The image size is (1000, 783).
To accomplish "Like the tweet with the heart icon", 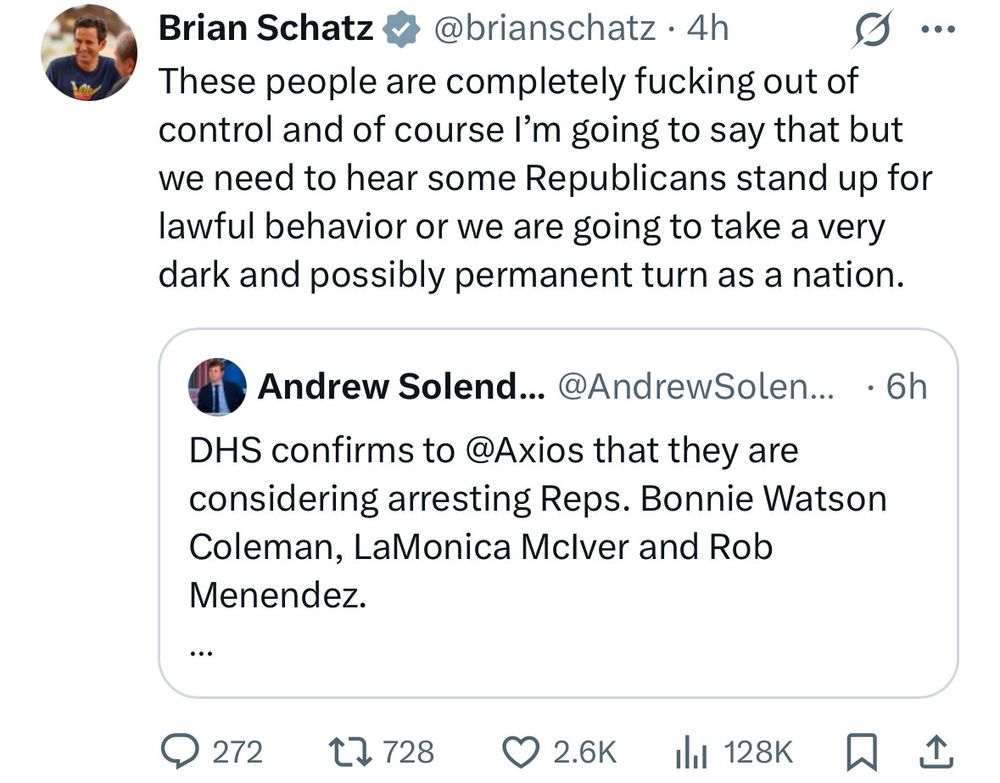I will click(x=520, y=751).
